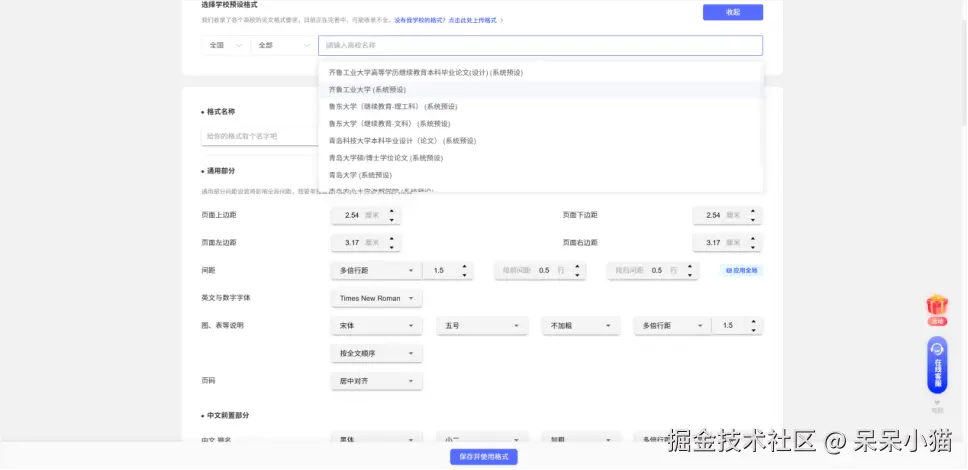Click 保存并使用格式 save button
The height and width of the screenshot is (470, 968).
(483, 457)
